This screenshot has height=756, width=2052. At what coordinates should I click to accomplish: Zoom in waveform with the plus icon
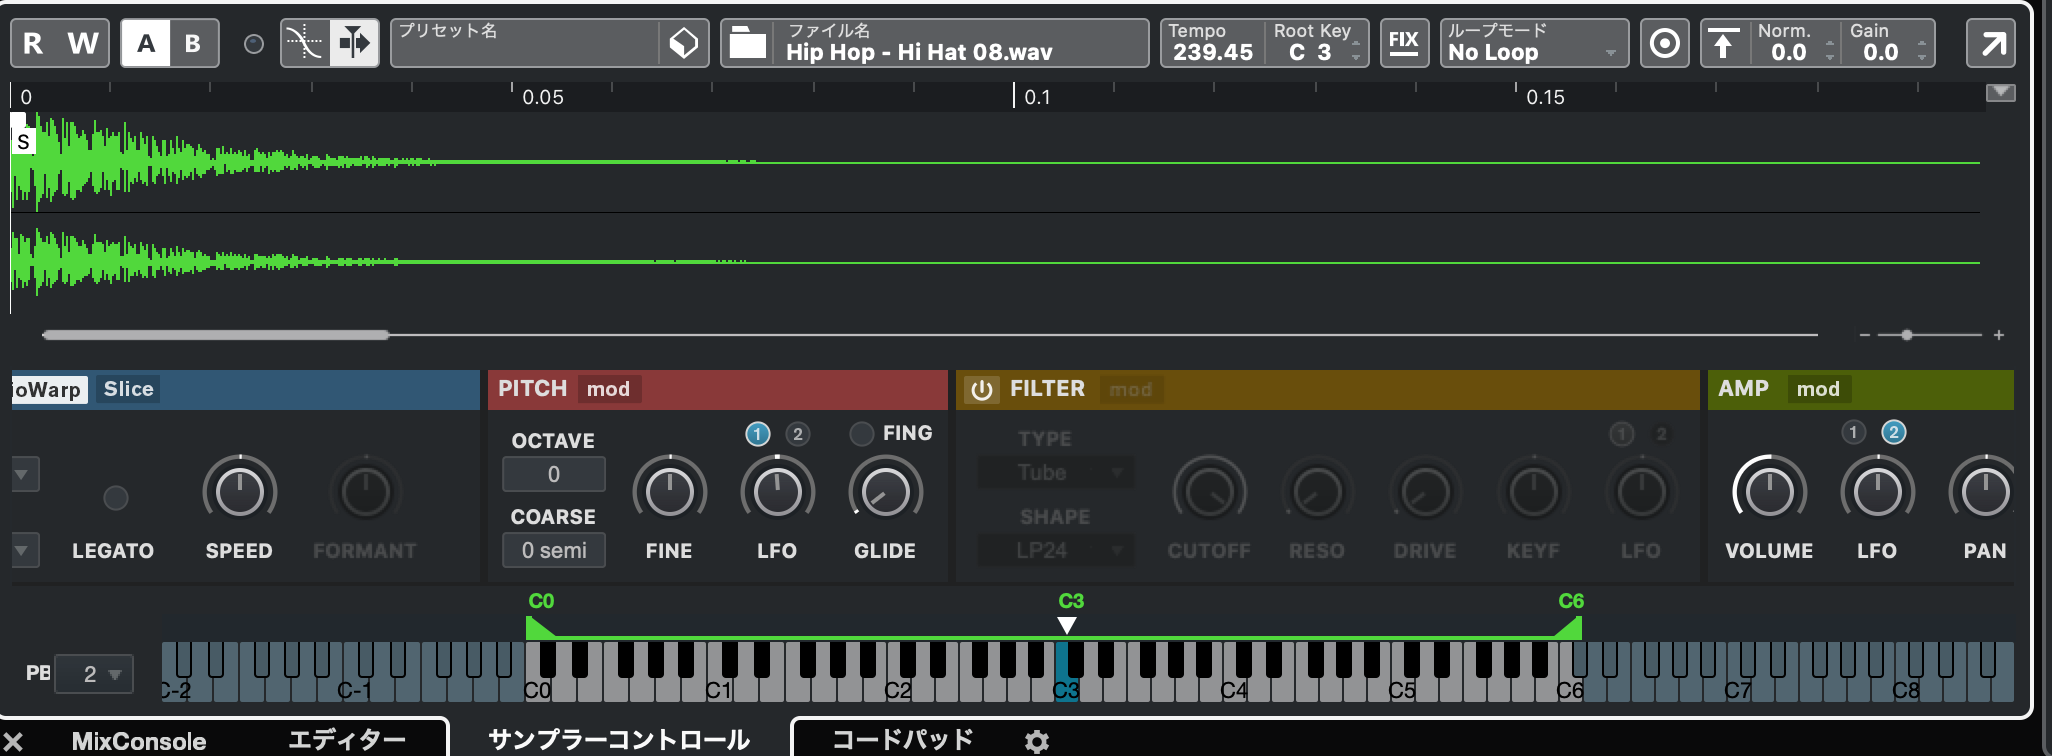coord(1999,335)
